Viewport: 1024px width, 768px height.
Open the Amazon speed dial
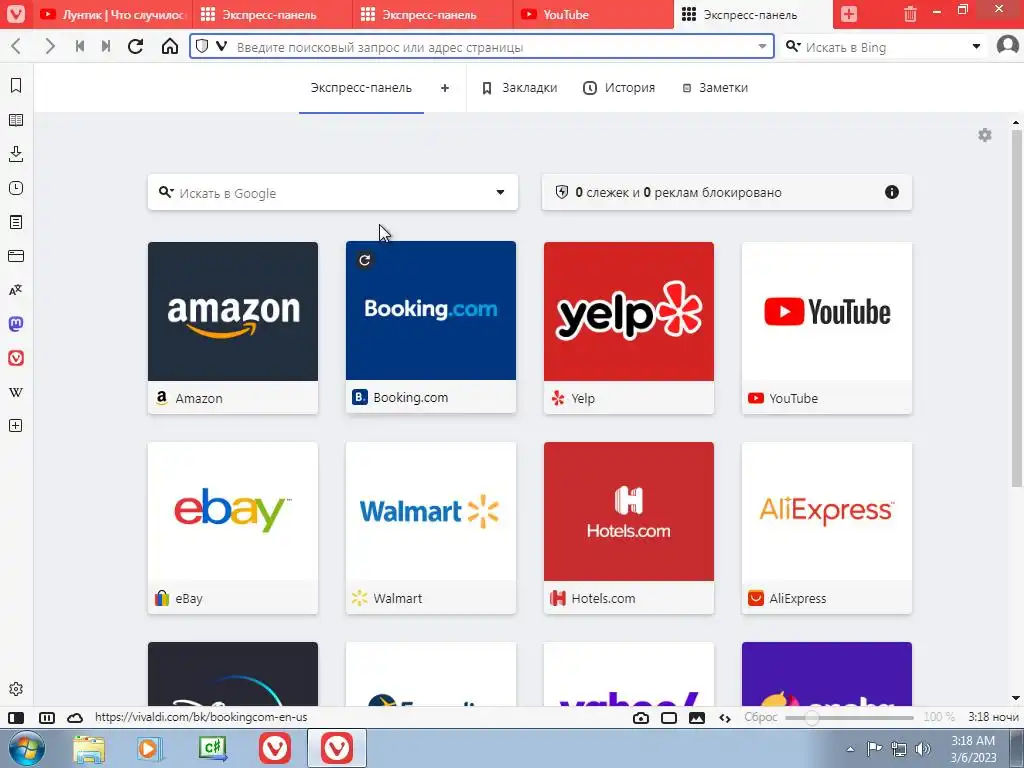point(232,328)
